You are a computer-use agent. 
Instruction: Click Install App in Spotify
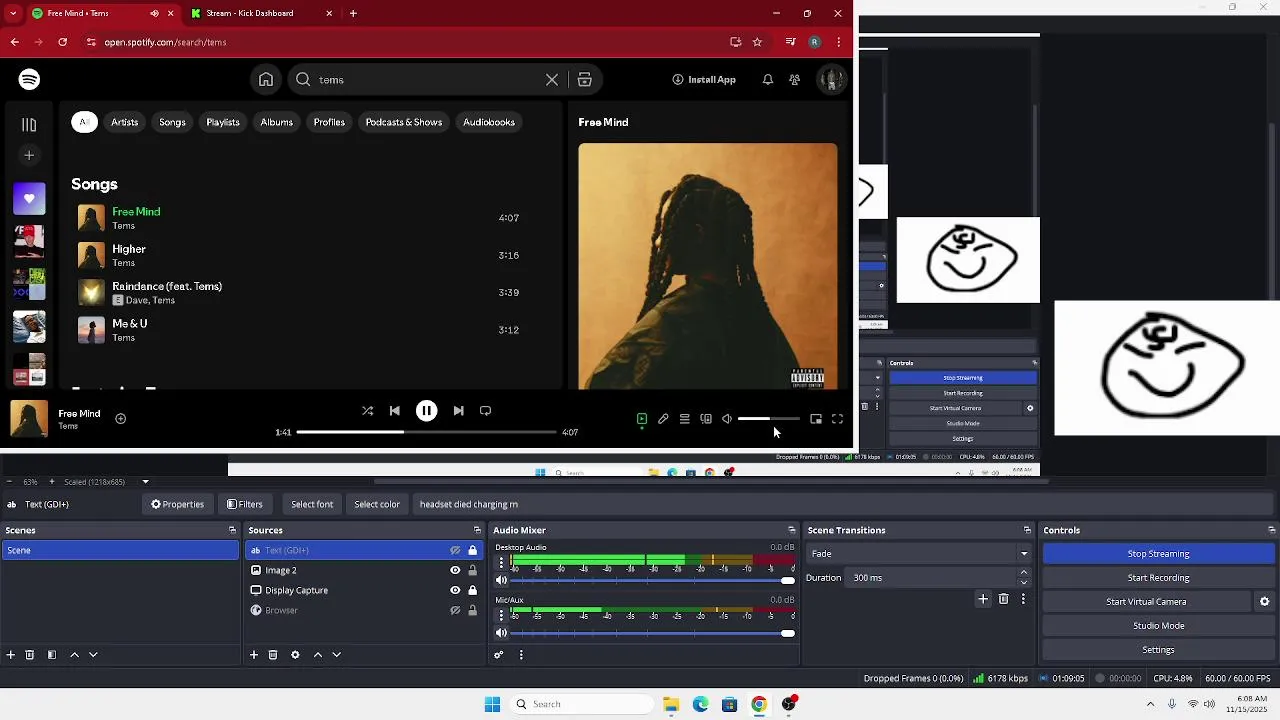[x=704, y=80]
